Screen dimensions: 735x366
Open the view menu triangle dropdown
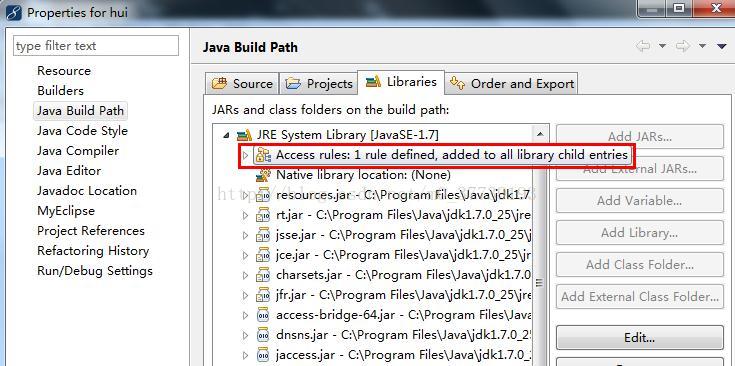[722, 46]
